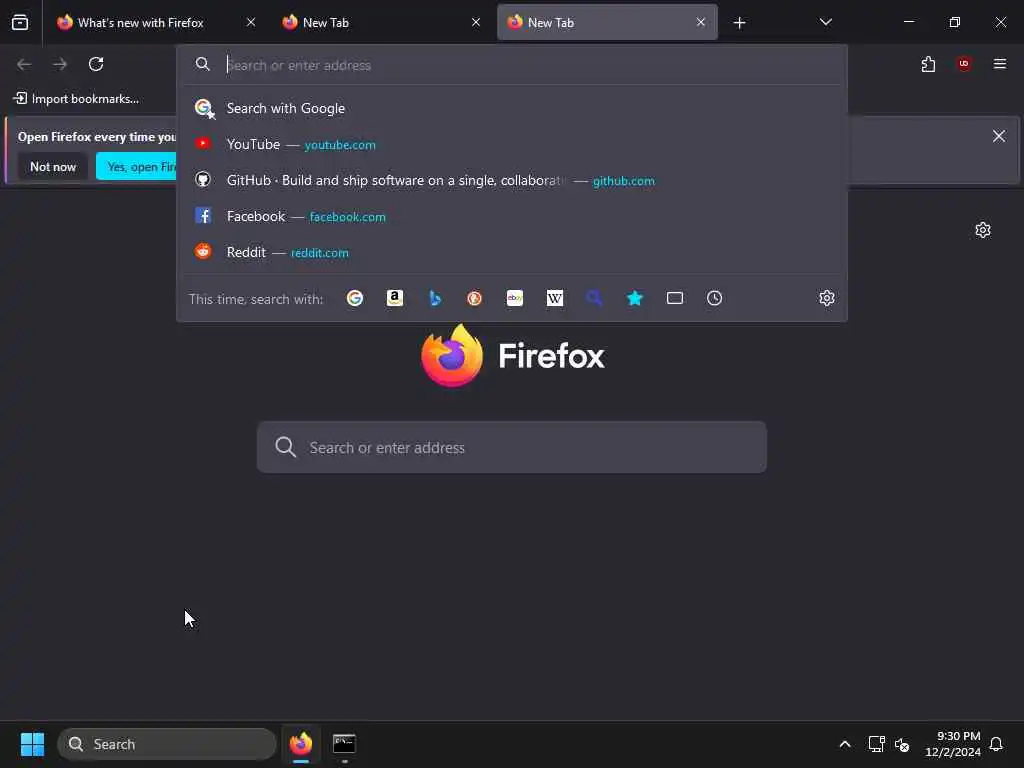The width and height of the screenshot is (1024, 768).
Task: Open the notifications bell icon
Action: 997,744
